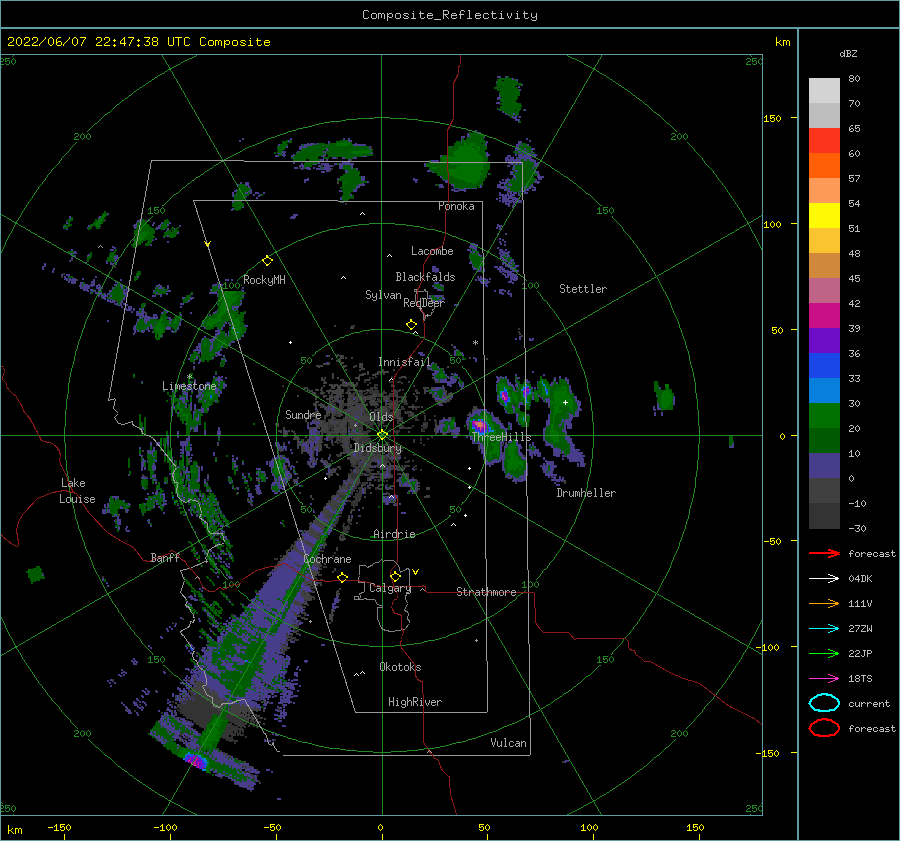Click the Lake Louise label
This screenshot has width=900, height=841.
click(x=77, y=491)
